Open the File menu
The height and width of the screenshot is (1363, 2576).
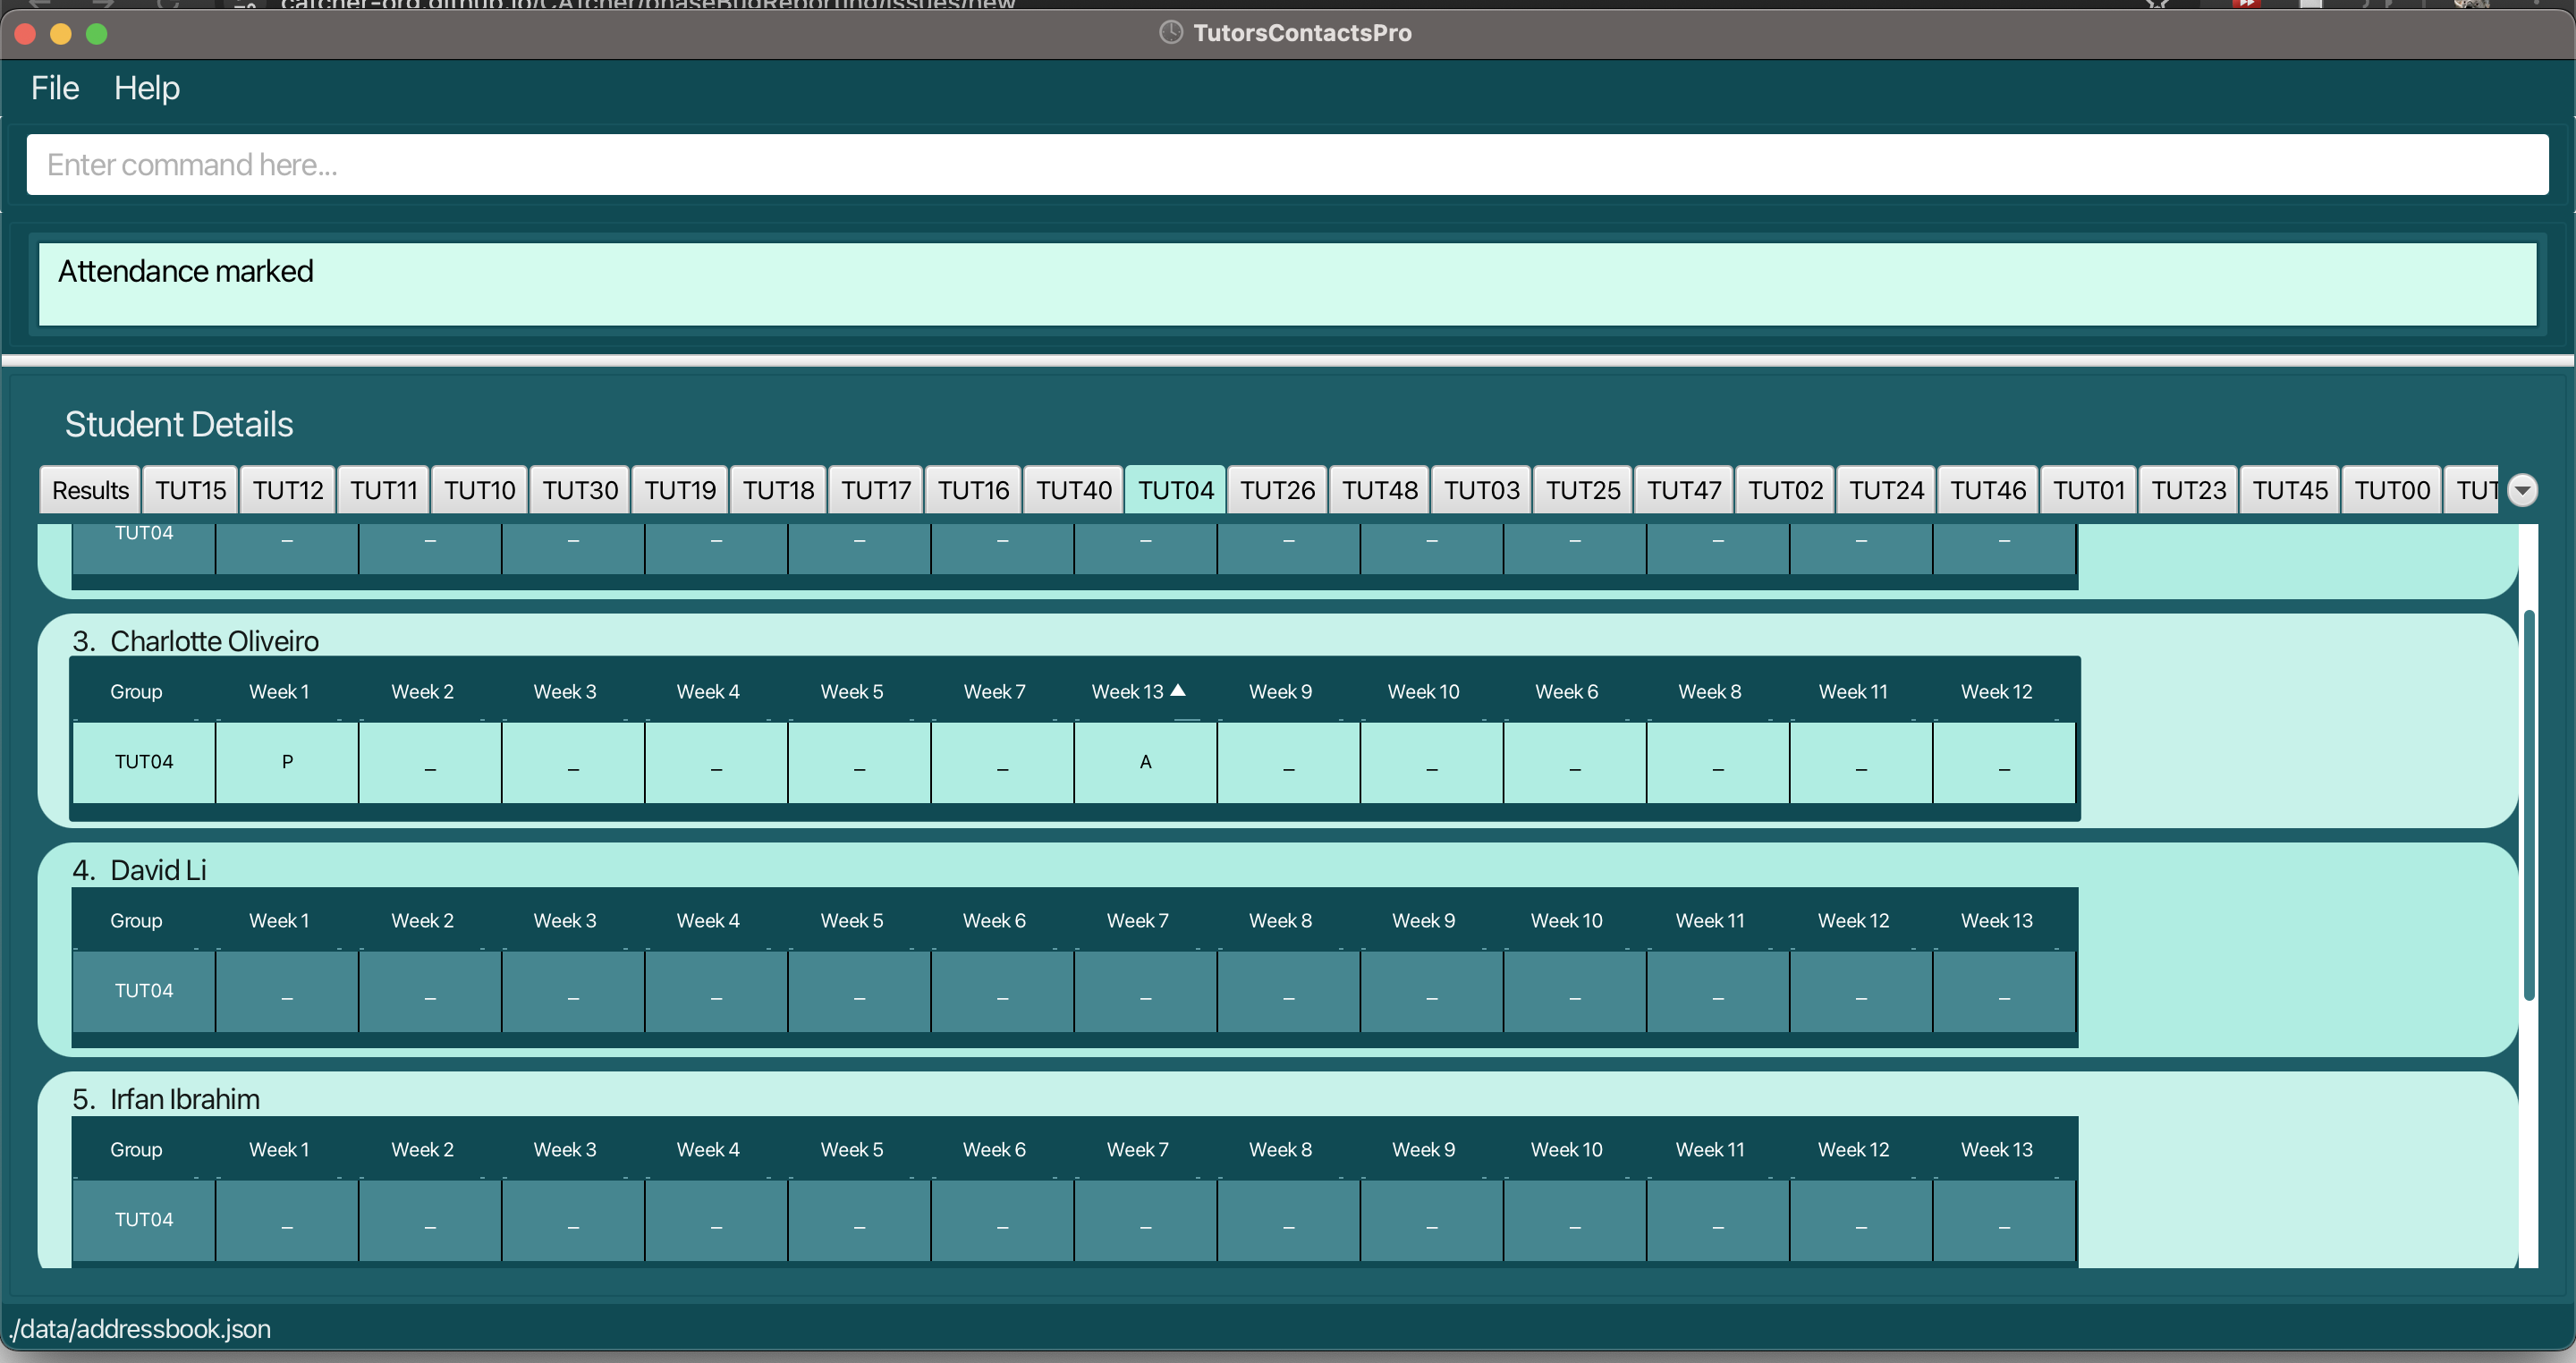point(54,88)
